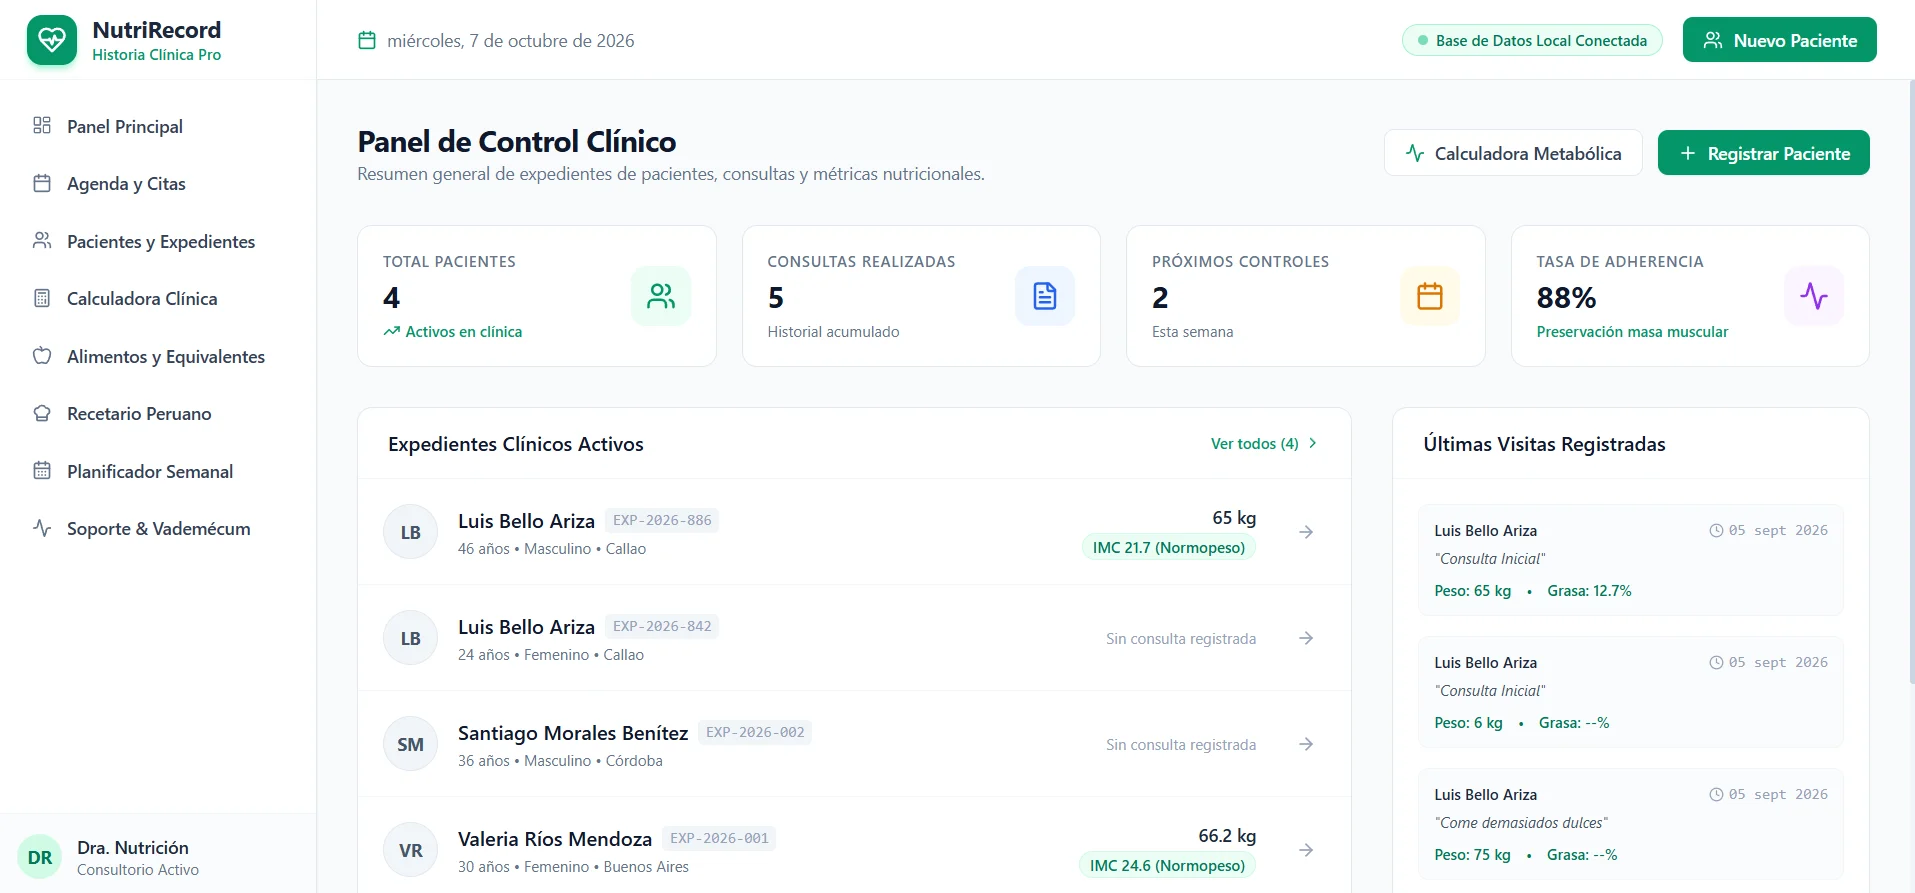Viewport: 1915px width, 893px height.
Task: Click the Dra. Nutrición profile name
Action: 133,848
